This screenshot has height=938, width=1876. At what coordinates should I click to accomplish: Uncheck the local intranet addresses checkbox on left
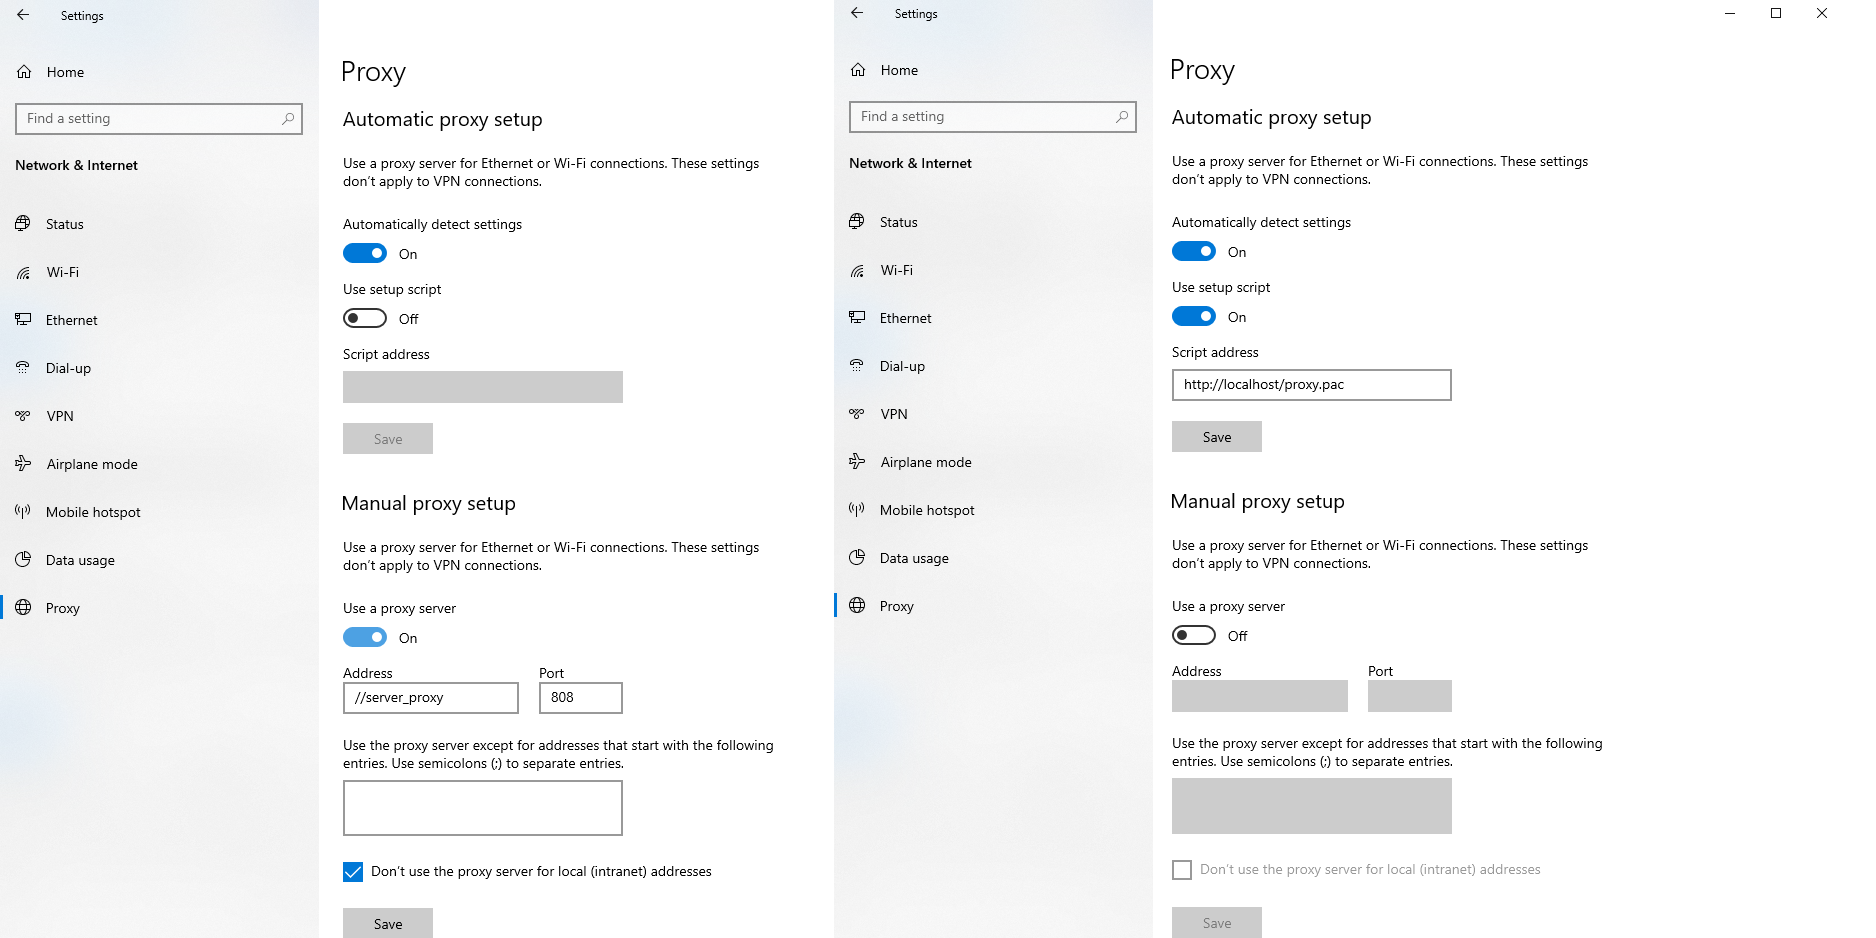point(353,872)
